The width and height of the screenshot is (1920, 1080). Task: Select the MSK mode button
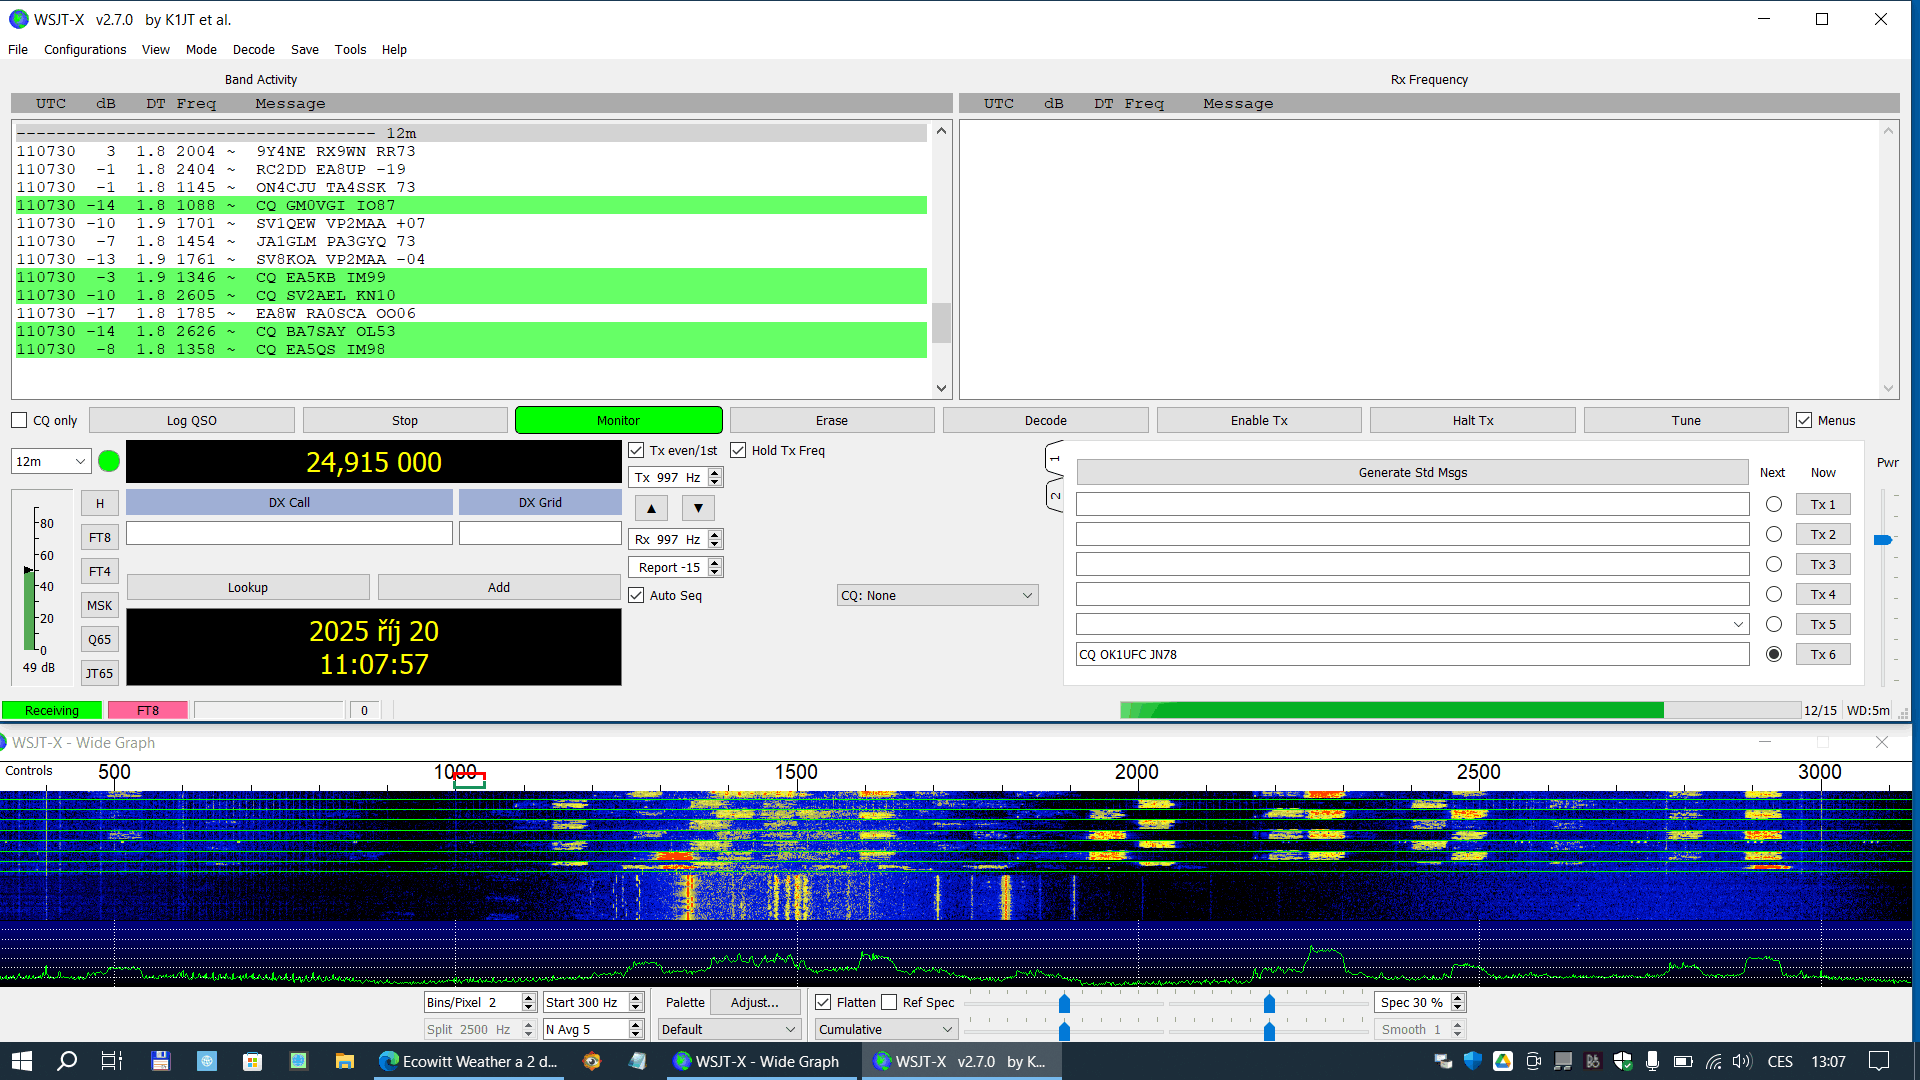99,605
